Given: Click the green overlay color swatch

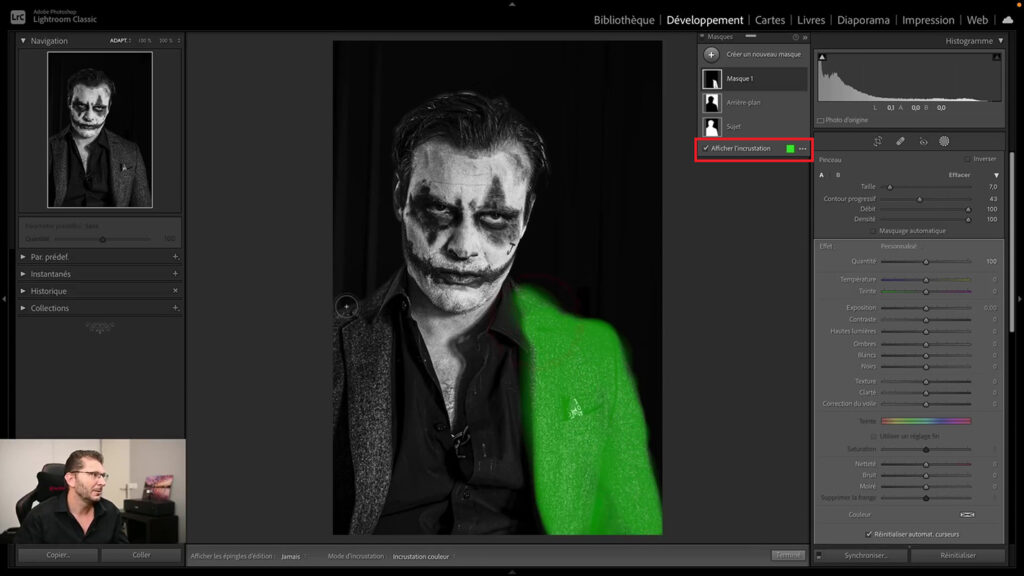Looking at the screenshot, I should pyautogui.click(x=790, y=149).
